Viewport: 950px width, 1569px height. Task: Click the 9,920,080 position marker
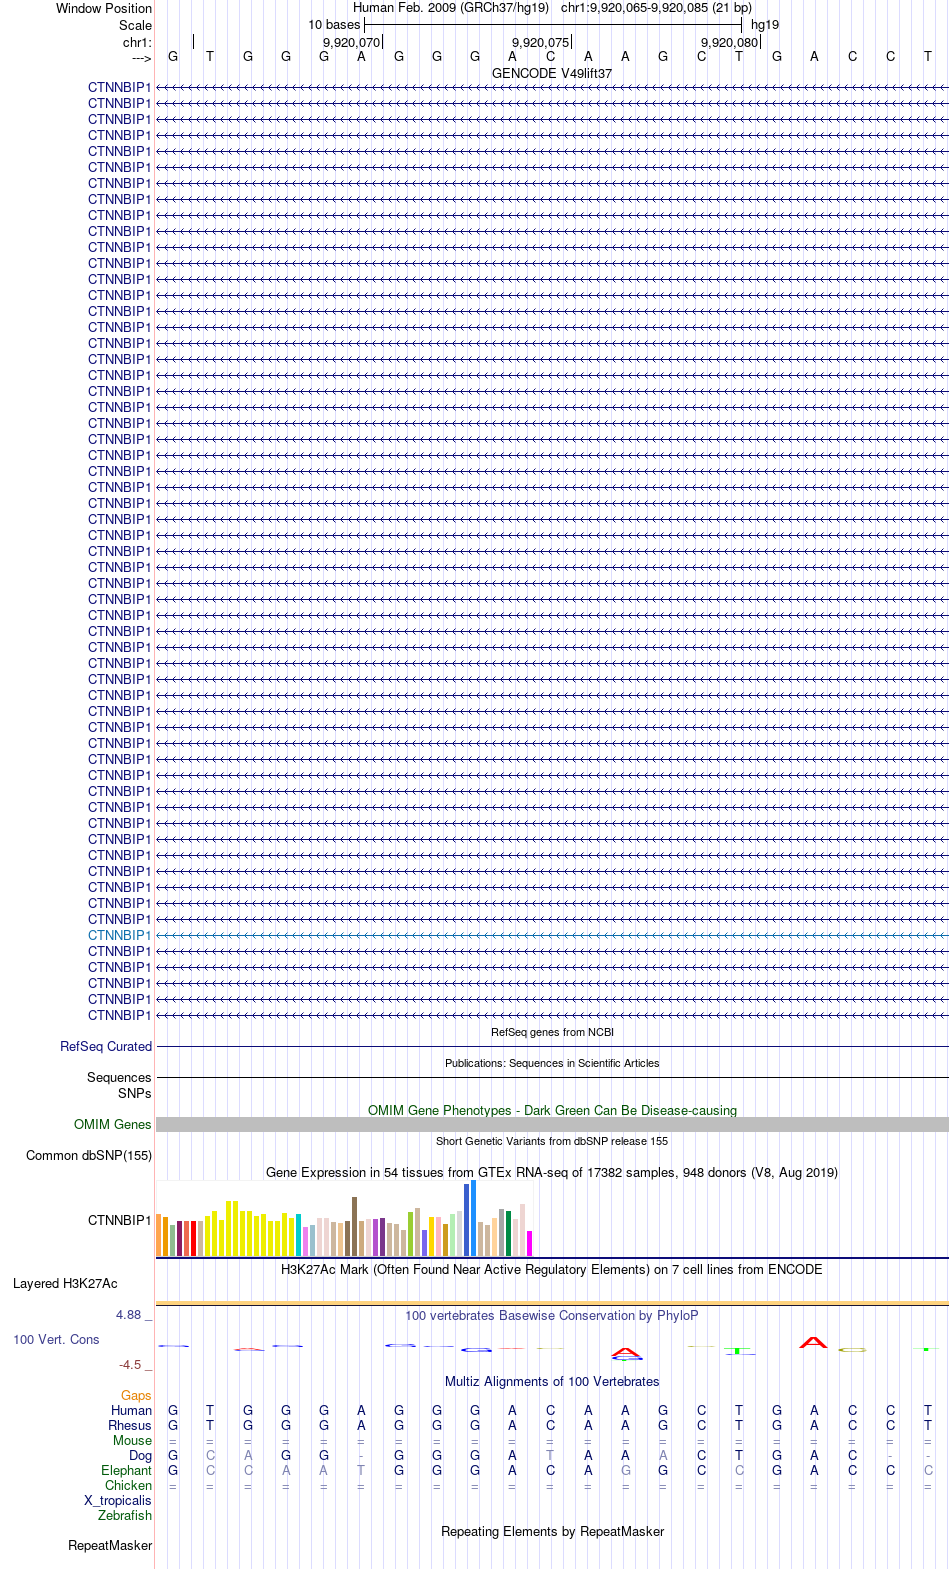tap(729, 42)
